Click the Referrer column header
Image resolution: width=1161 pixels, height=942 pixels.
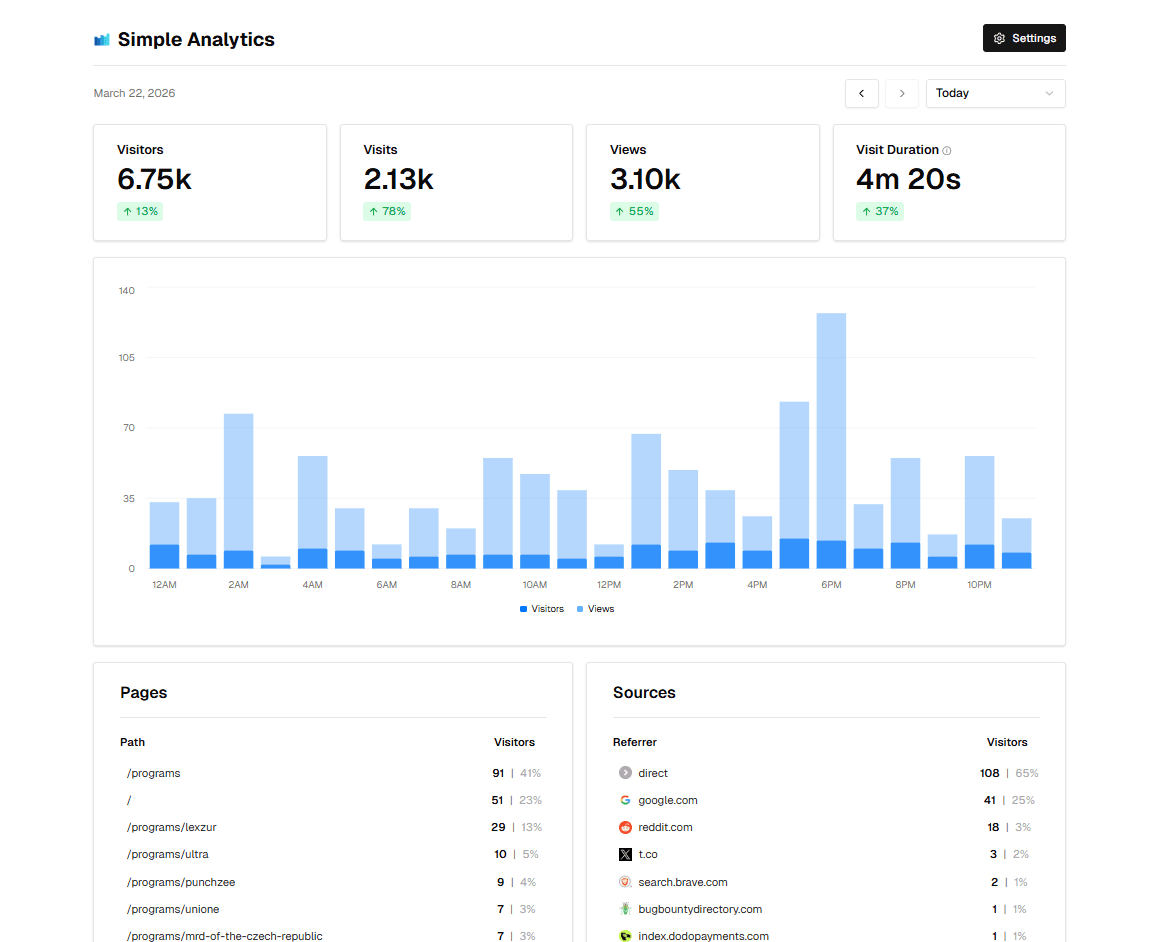click(x=635, y=742)
